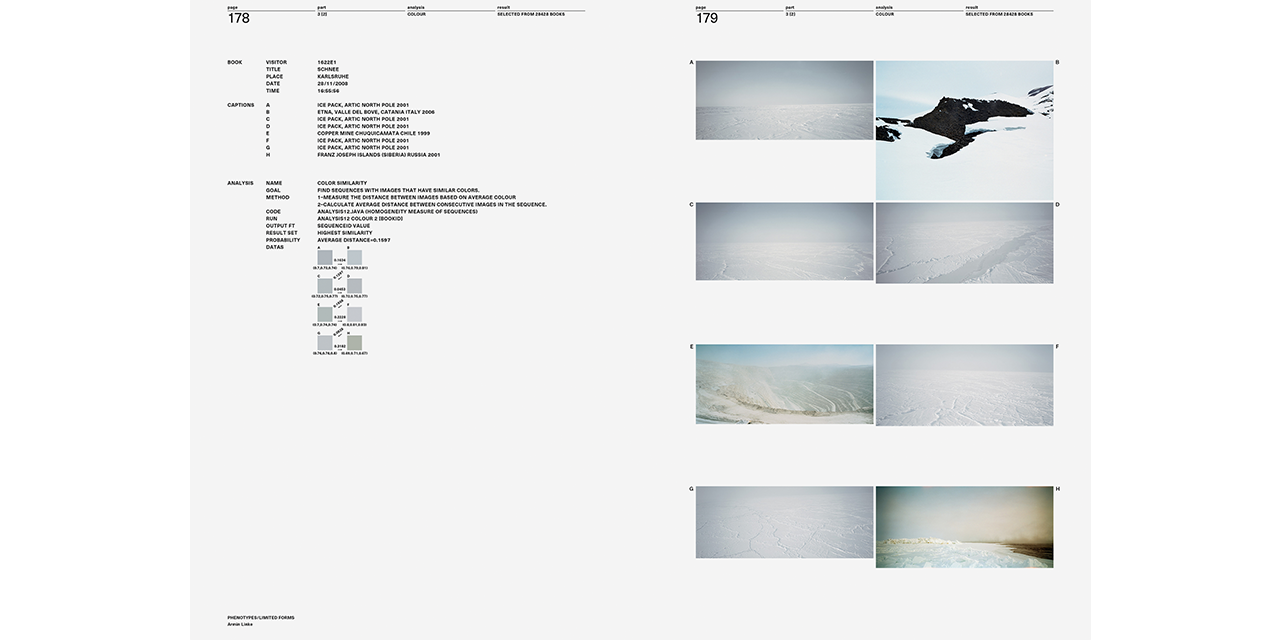Select photo C of the ice pack
Screen dimensions: 1280x640
pos(784,241)
